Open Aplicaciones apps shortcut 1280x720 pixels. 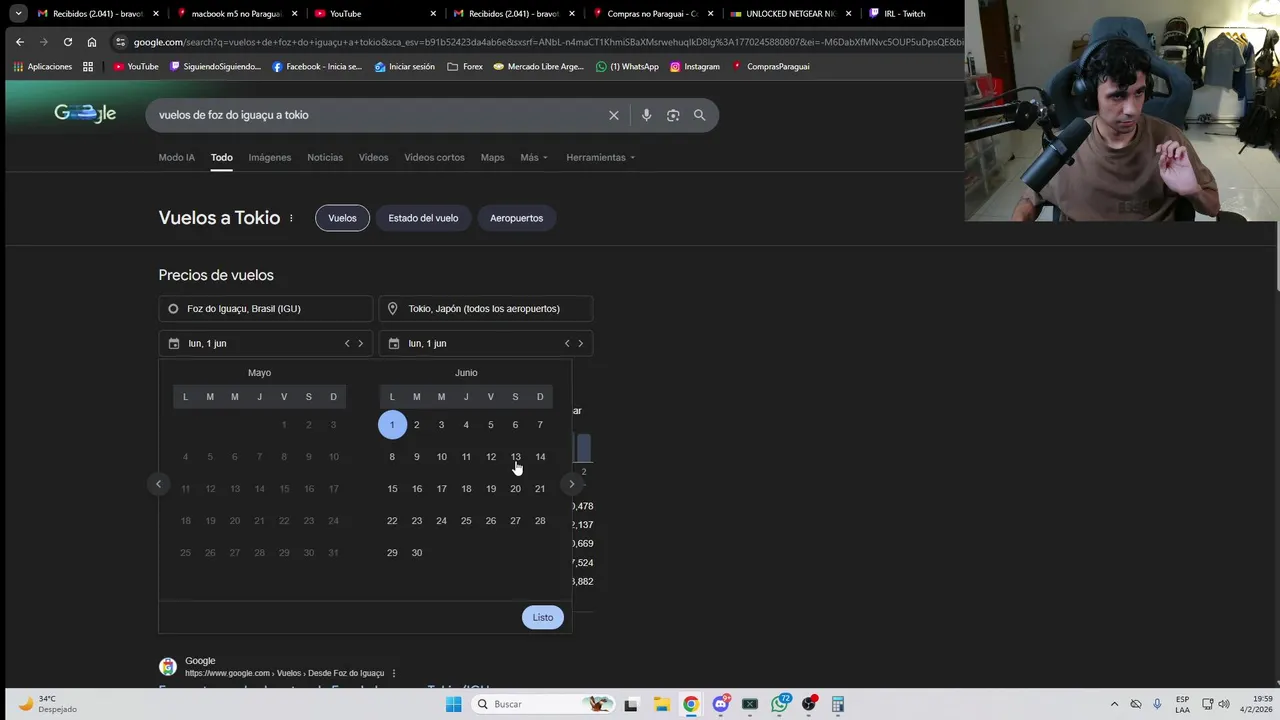click(43, 67)
